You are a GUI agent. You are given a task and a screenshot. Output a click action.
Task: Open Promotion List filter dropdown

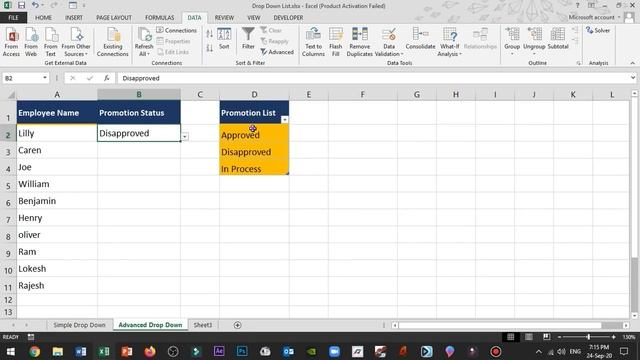coord(284,119)
